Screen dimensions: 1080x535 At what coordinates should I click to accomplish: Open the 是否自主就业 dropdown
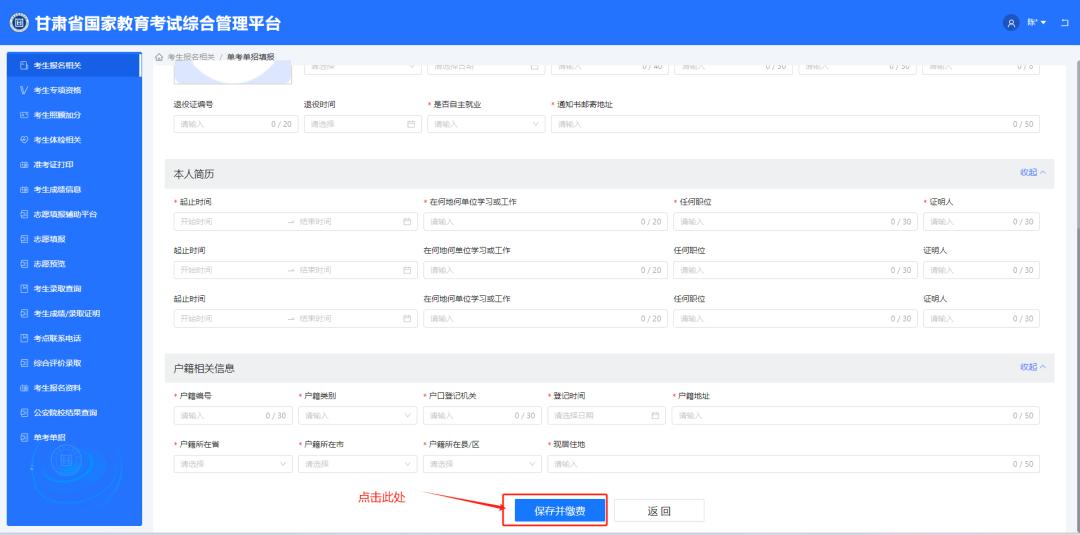(x=486, y=124)
